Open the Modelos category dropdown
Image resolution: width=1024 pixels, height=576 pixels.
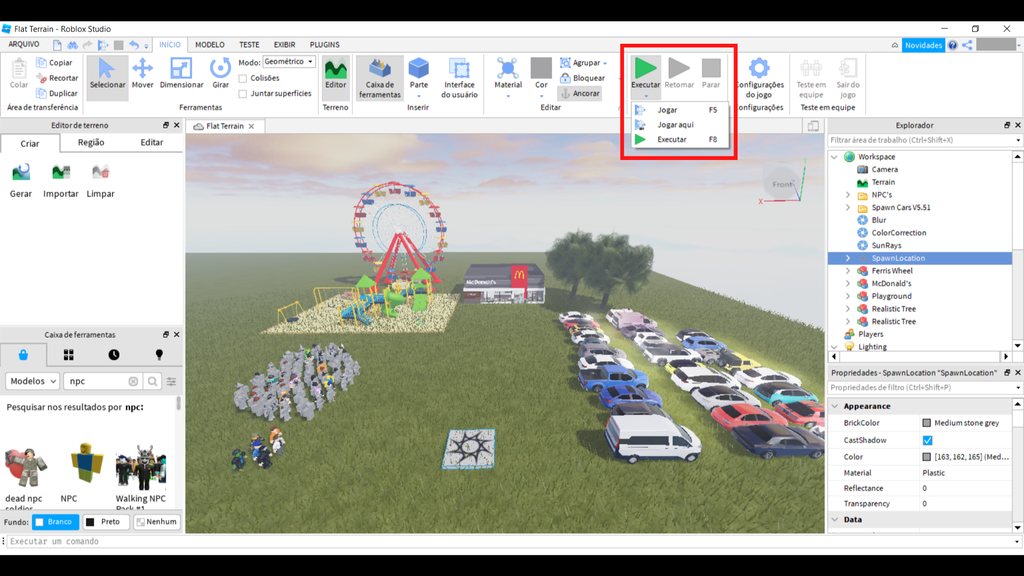pos(33,381)
